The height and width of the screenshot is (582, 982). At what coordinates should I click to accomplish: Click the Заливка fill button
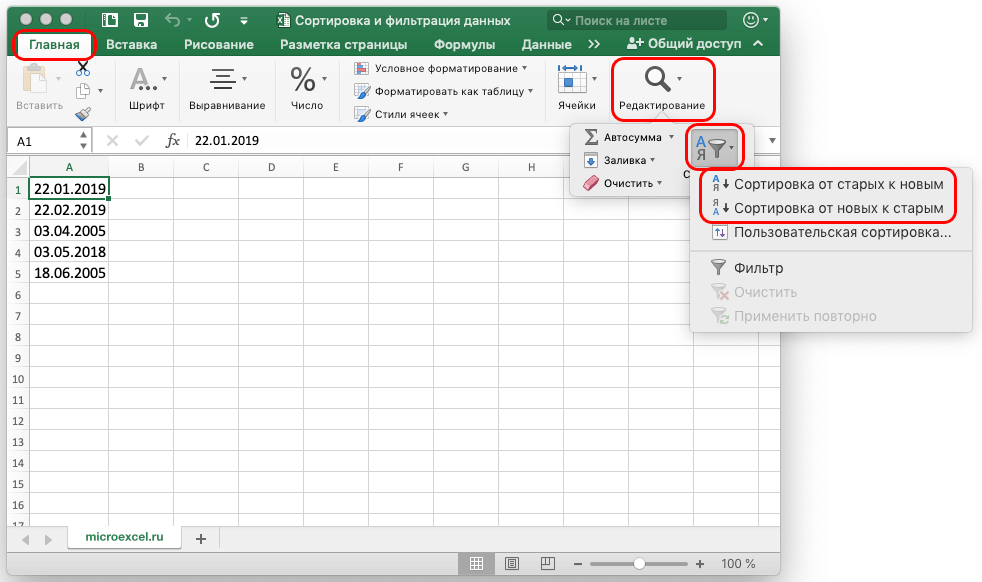point(619,160)
